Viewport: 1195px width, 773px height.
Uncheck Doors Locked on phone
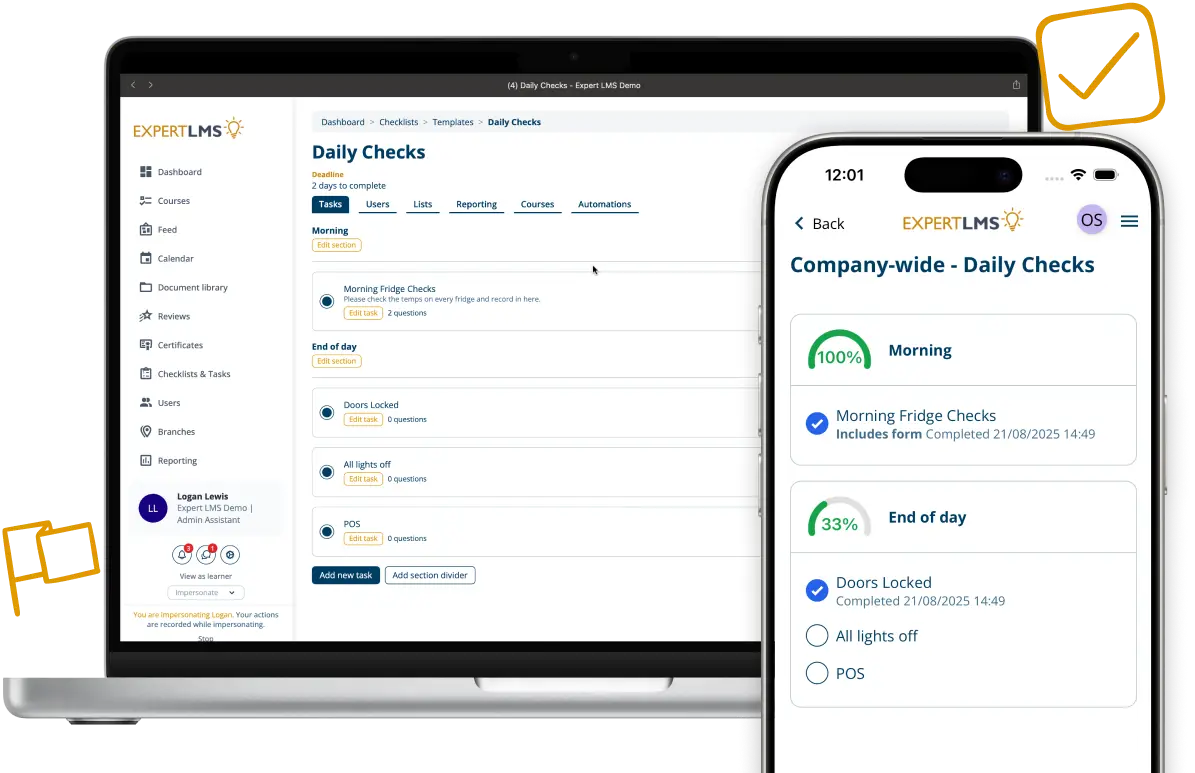click(817, 591)
